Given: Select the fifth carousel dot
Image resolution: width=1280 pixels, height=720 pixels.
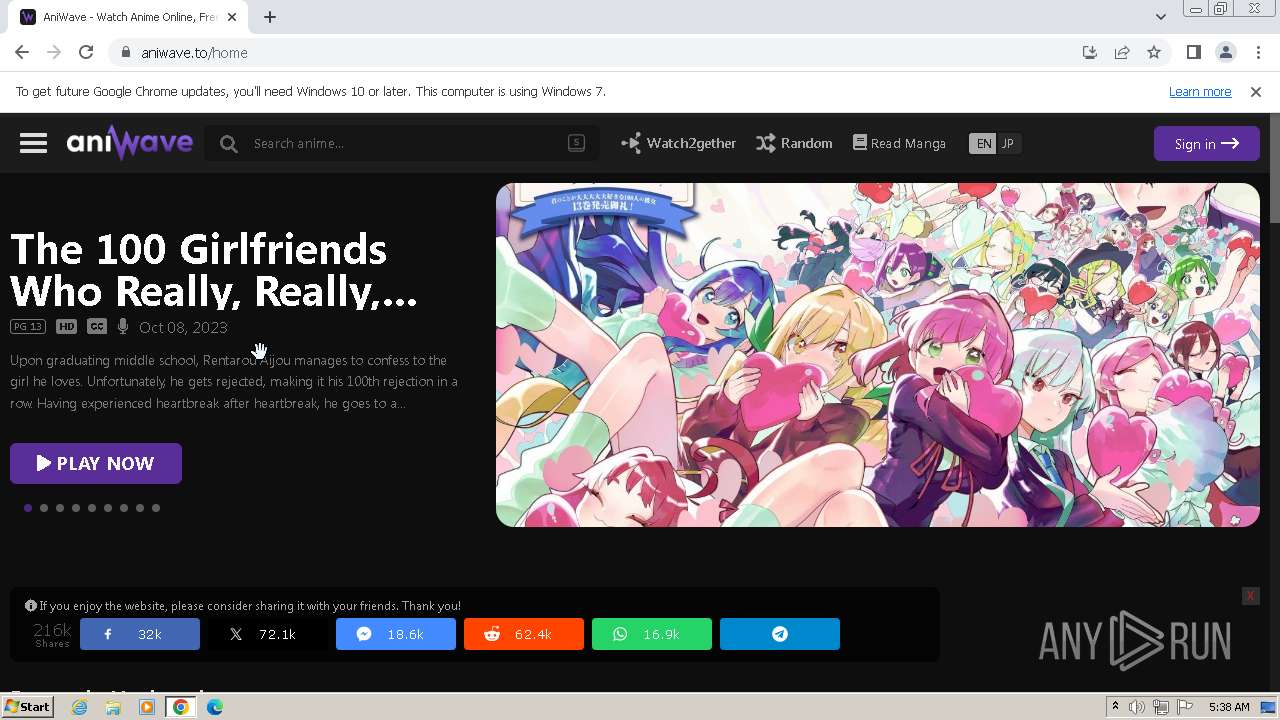Looking at the screenshot, I should pos(92,508).
